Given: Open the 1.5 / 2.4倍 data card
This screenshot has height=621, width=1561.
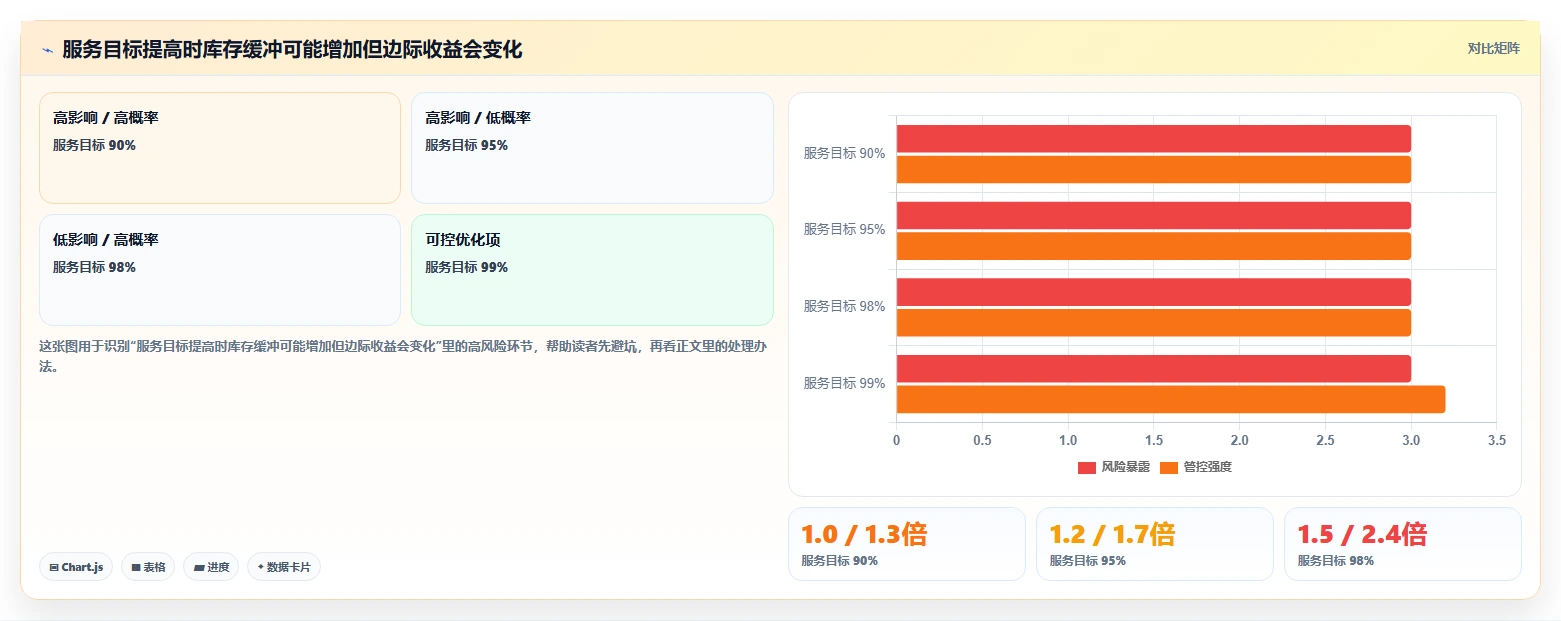Looking at the screenshot, I should 1403,544.
